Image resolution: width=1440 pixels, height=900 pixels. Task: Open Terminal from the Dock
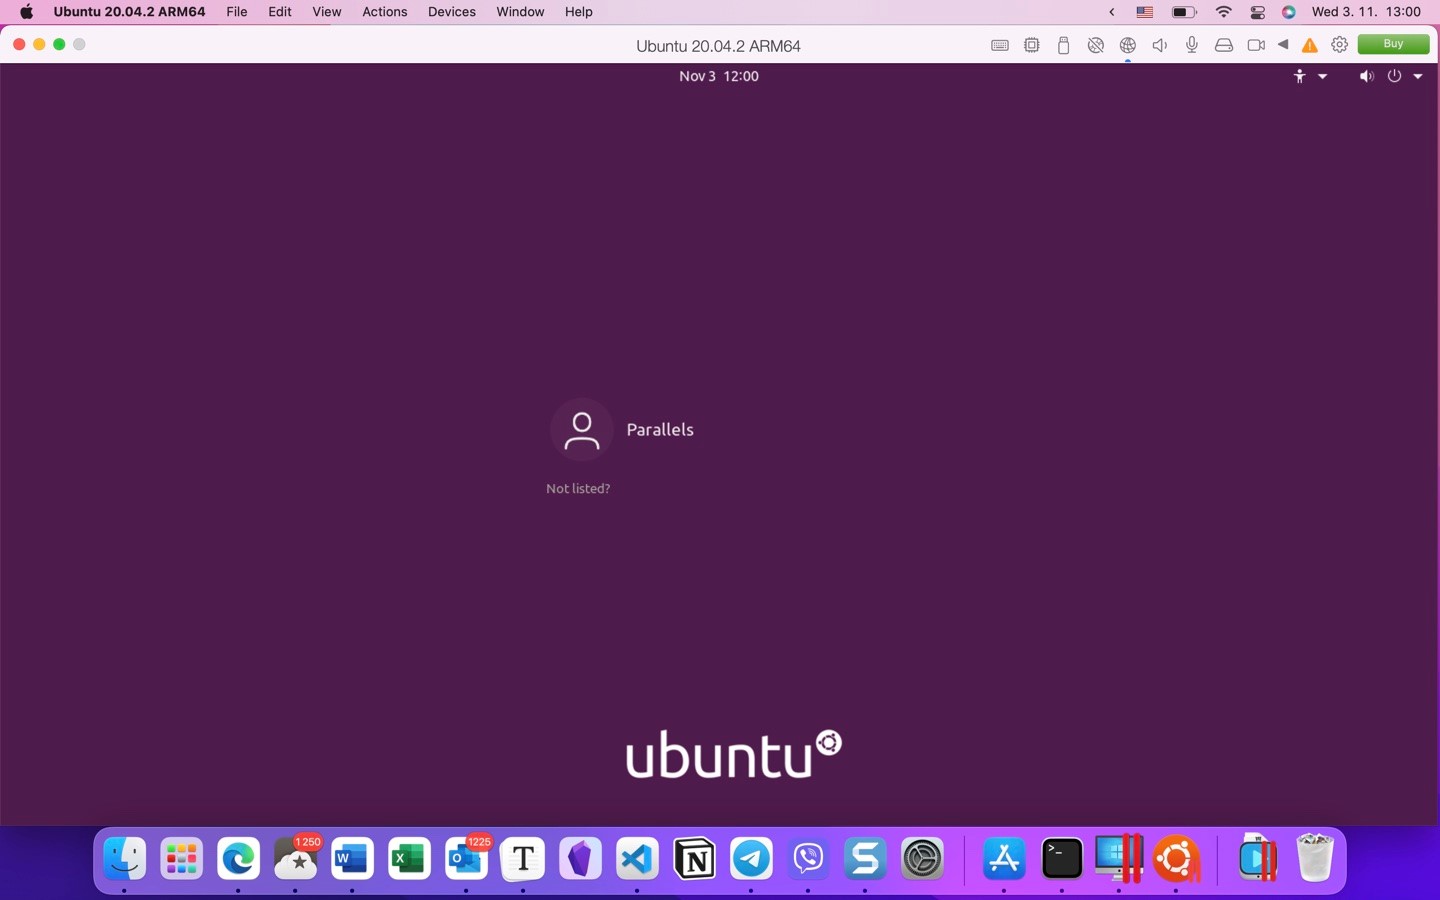[1061, 858]
